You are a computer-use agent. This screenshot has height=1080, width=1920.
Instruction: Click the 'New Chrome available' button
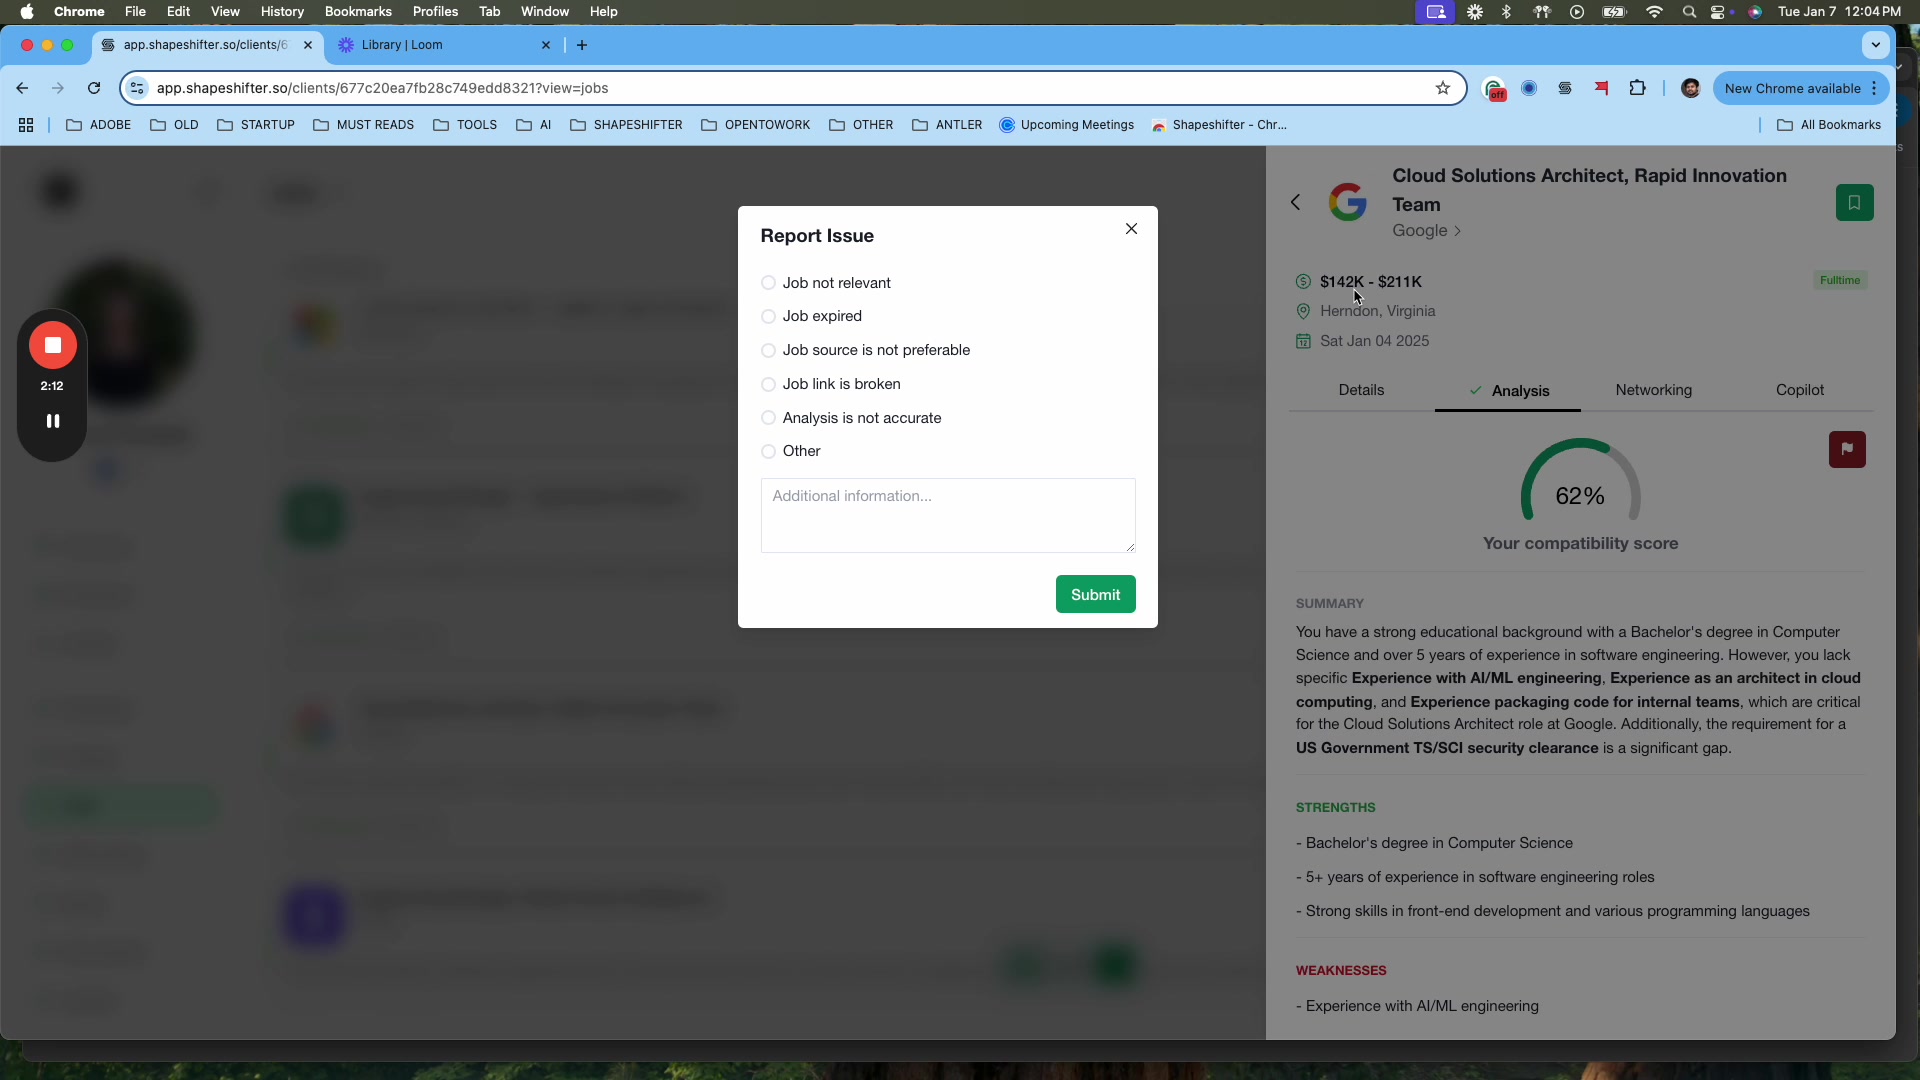(x=1793, y=88)
